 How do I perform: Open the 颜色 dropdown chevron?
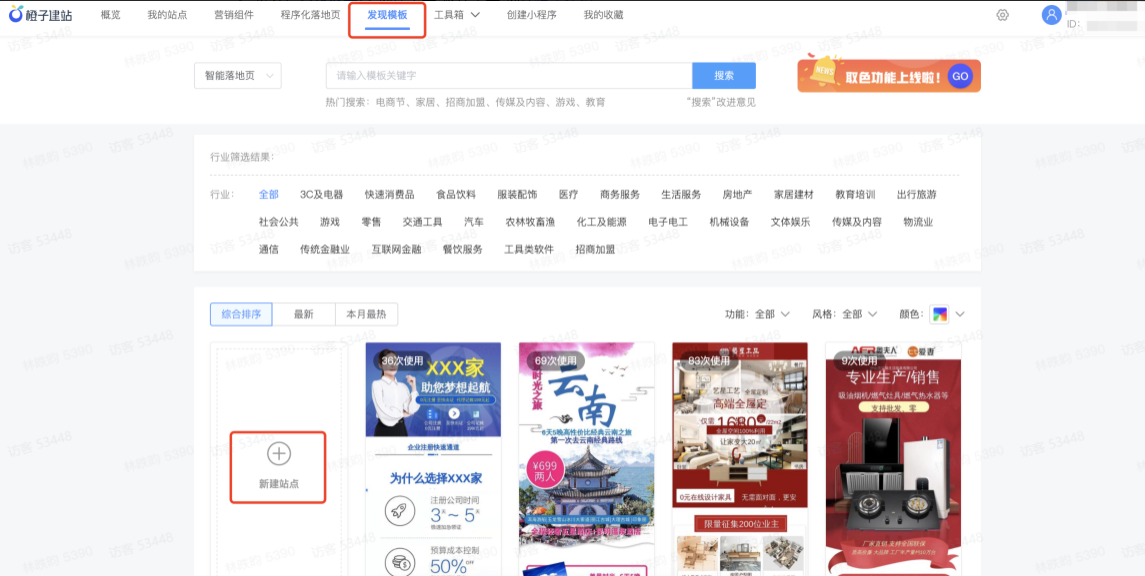[958, 313]
